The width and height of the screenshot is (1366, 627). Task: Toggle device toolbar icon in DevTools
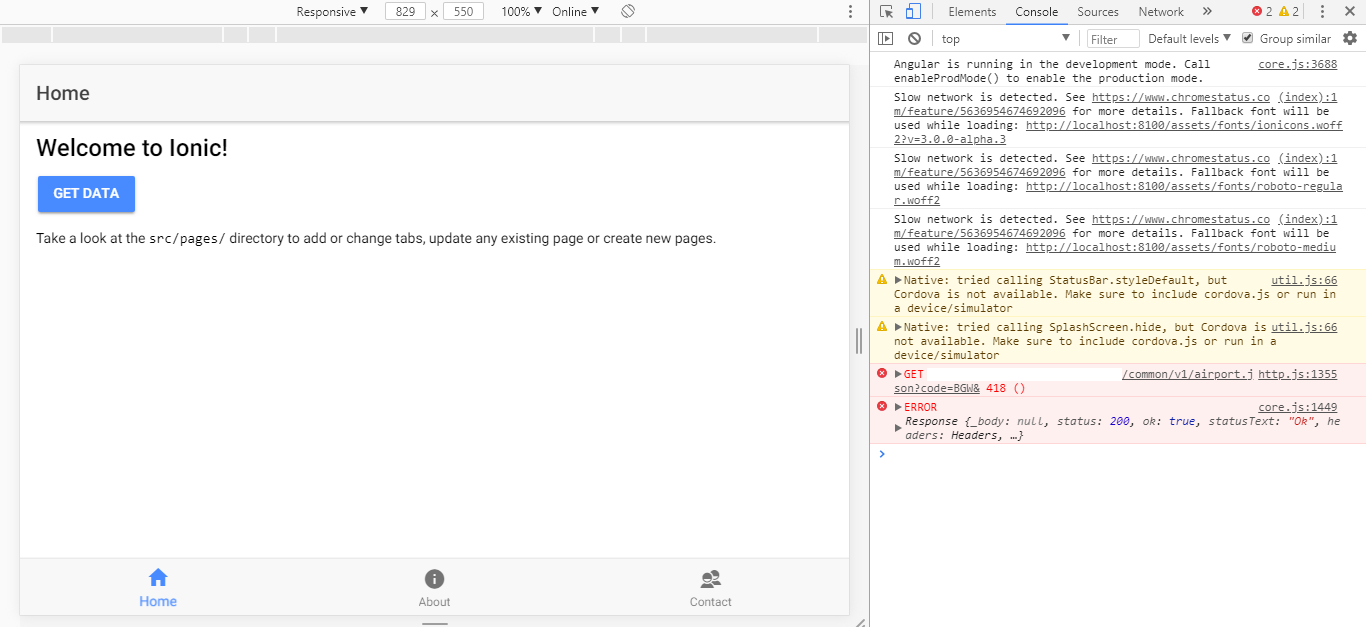tap(913, 12)
